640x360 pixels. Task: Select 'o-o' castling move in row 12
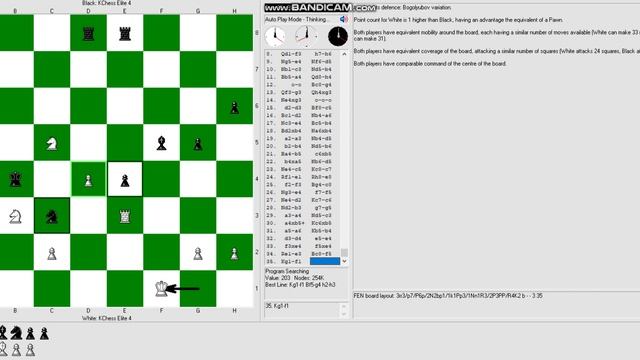296,85
